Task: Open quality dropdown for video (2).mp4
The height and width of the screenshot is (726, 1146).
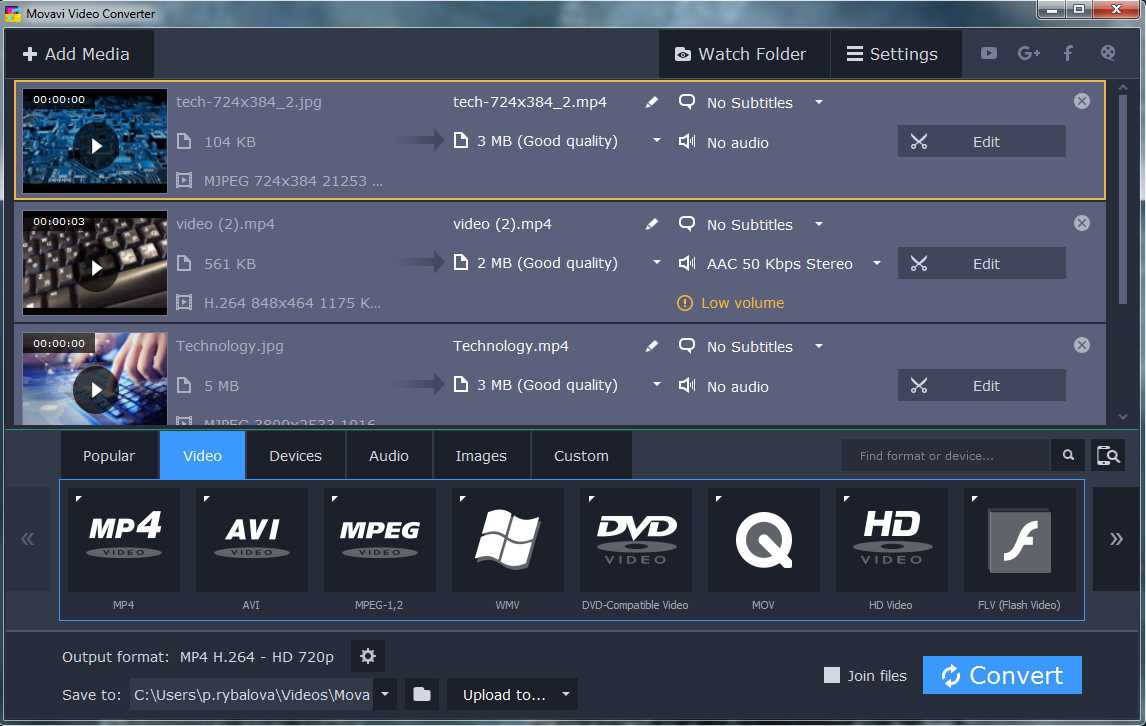Action: 657,263
